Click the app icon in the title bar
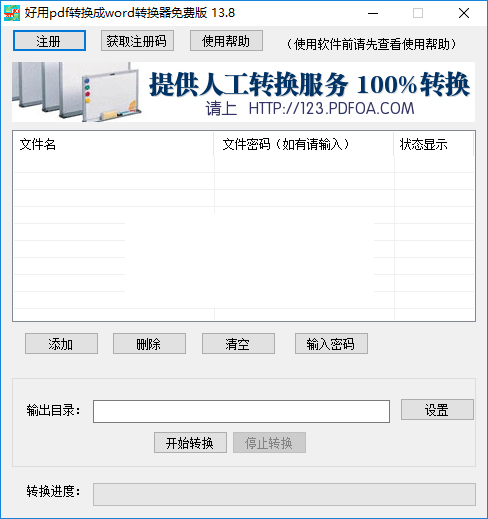The image size is (488, 519). tap(12, 13)
